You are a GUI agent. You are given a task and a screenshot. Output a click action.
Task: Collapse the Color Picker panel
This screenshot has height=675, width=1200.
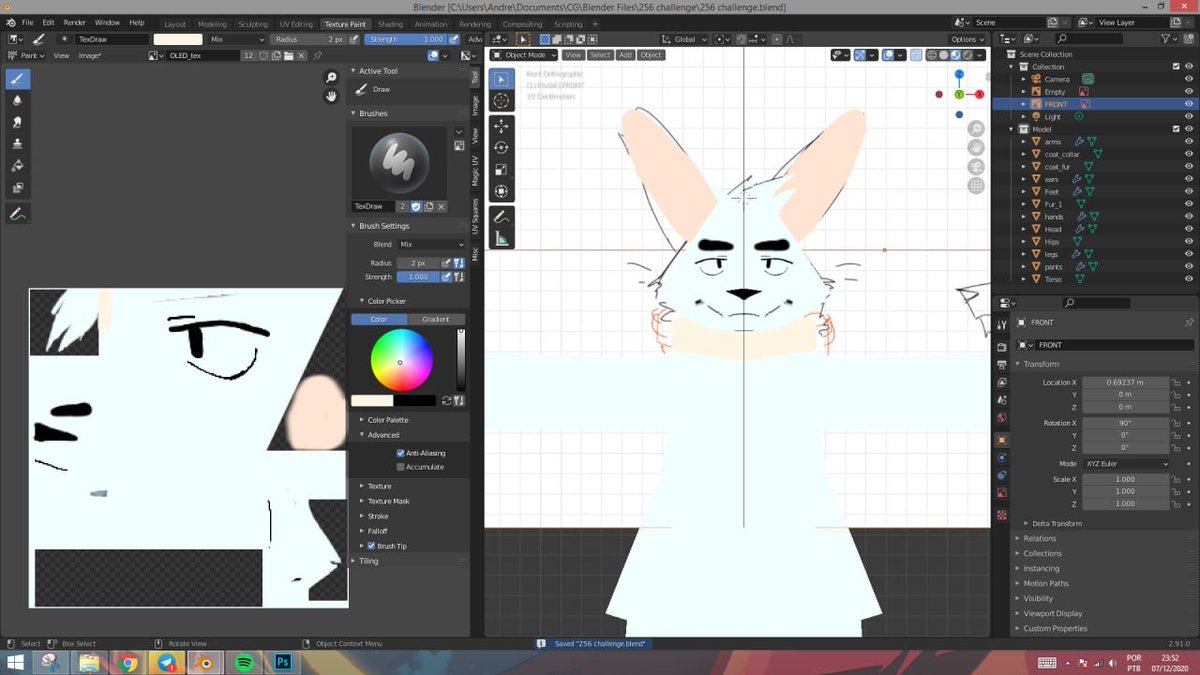pyautogui.click(x=386, y=301)
